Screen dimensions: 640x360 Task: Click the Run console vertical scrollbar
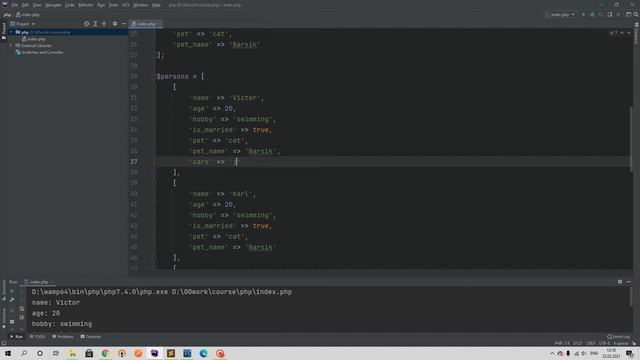tap(631, 296)
